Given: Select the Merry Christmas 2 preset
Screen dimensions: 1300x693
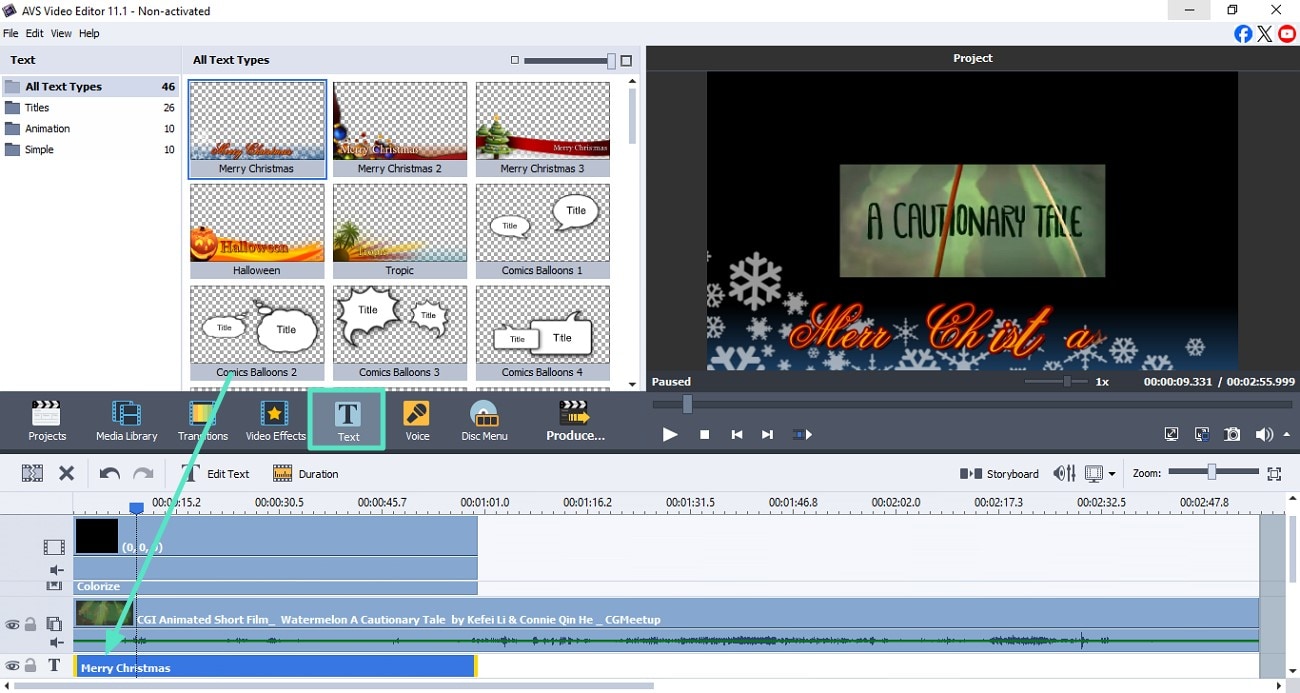Looking at the screenshot, I should point(400,129).
